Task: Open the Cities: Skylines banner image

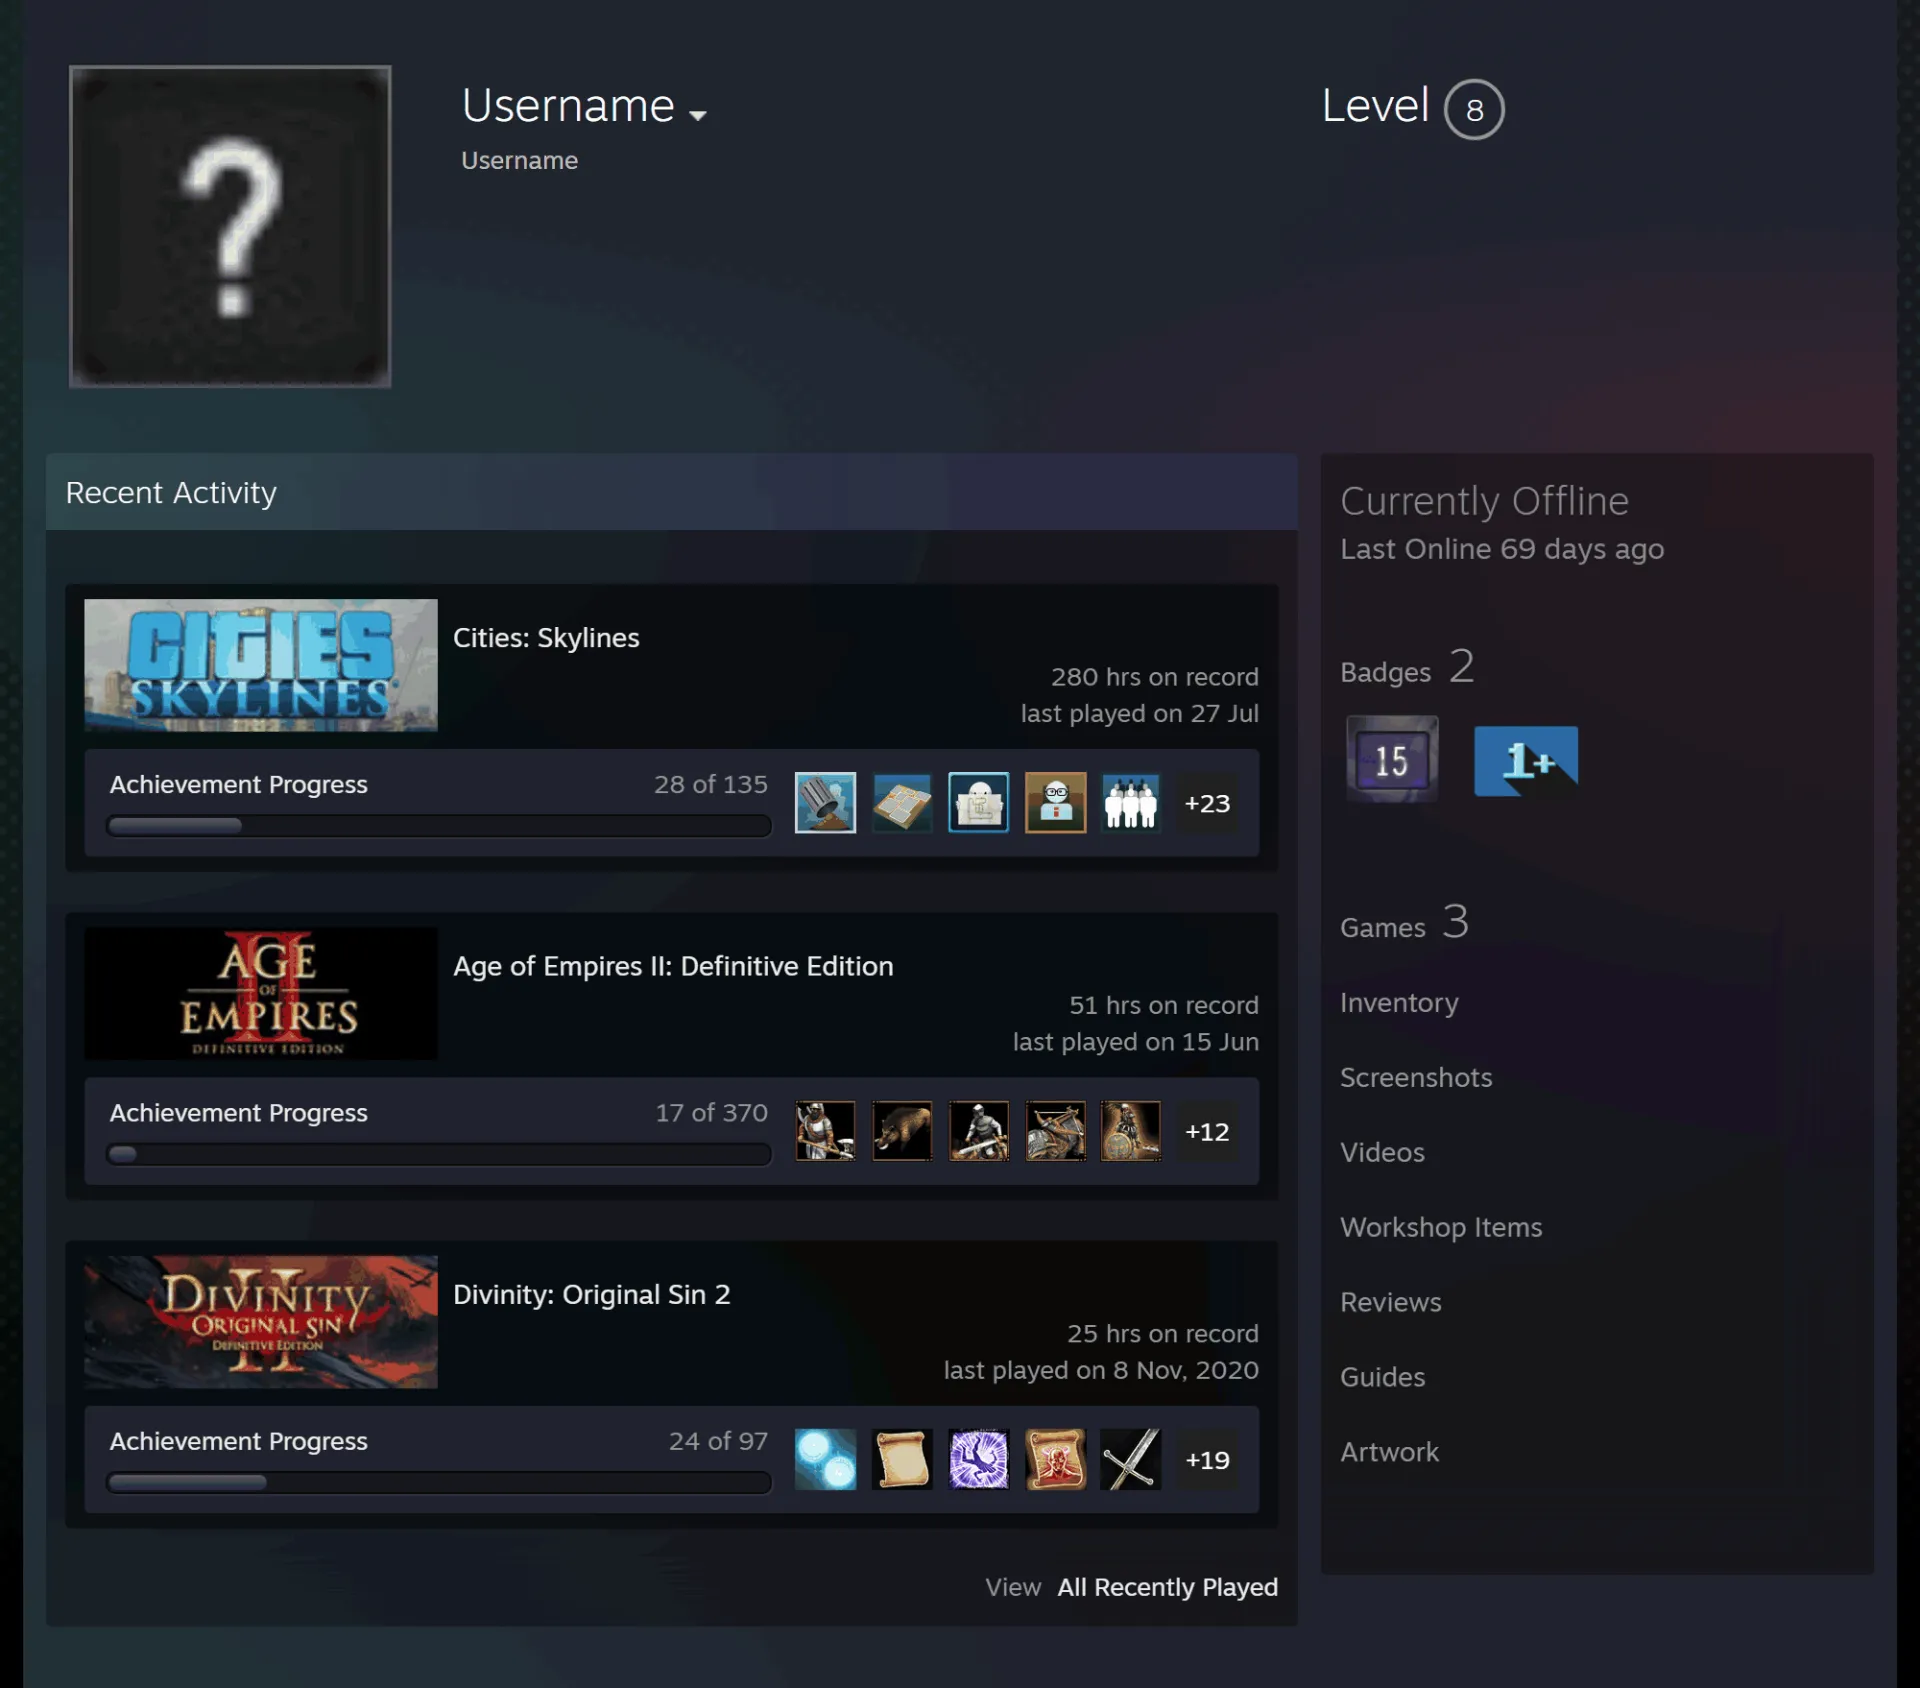Action: tap(261, 665)
